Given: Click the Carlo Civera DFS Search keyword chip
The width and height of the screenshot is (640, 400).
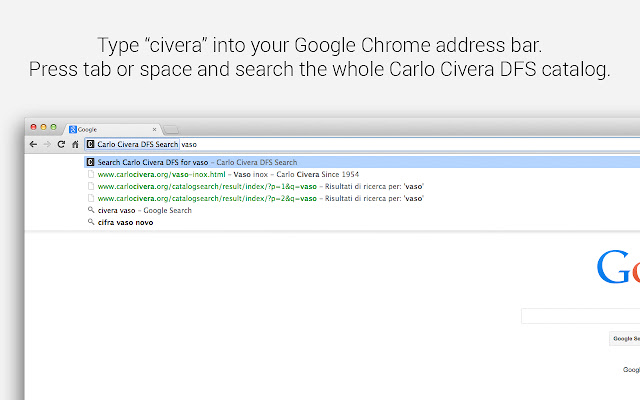Looking at the screenshot, I should coord(132,144).
